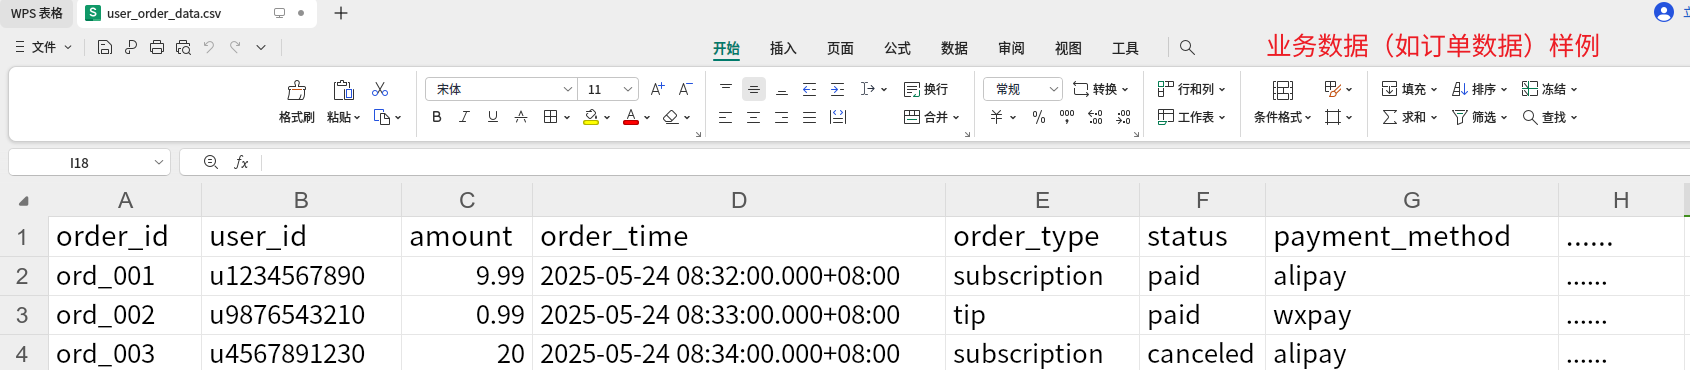Open the Sort (排序) dropdown

[x=1479, y=89]
